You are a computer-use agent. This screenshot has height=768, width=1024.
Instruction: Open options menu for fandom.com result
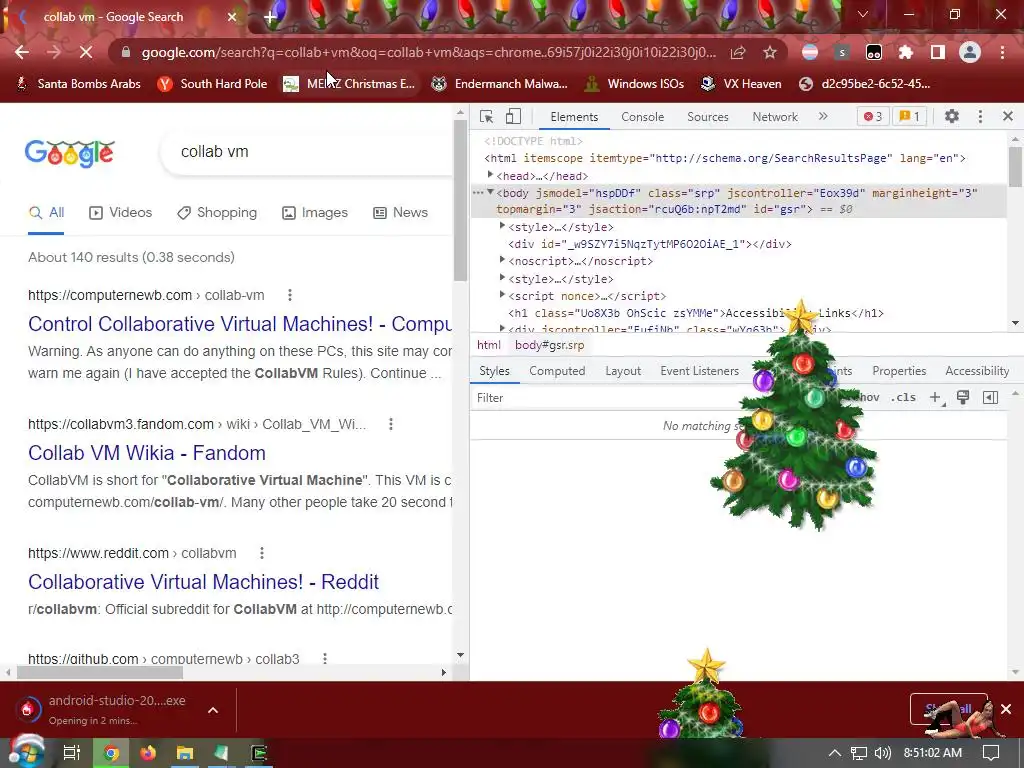click(391, 424)
